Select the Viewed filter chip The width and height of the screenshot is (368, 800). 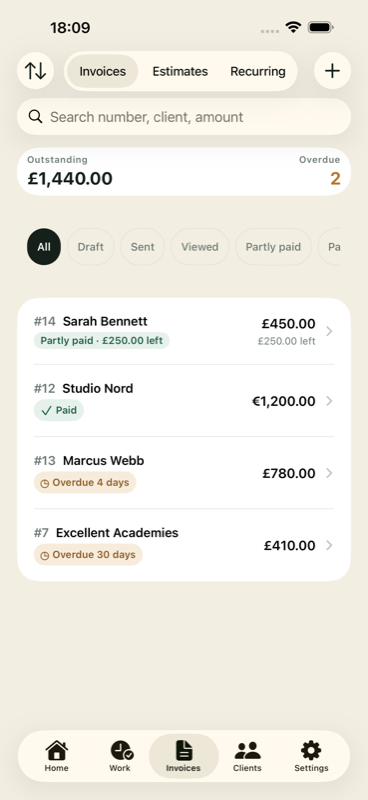point(200,247)
